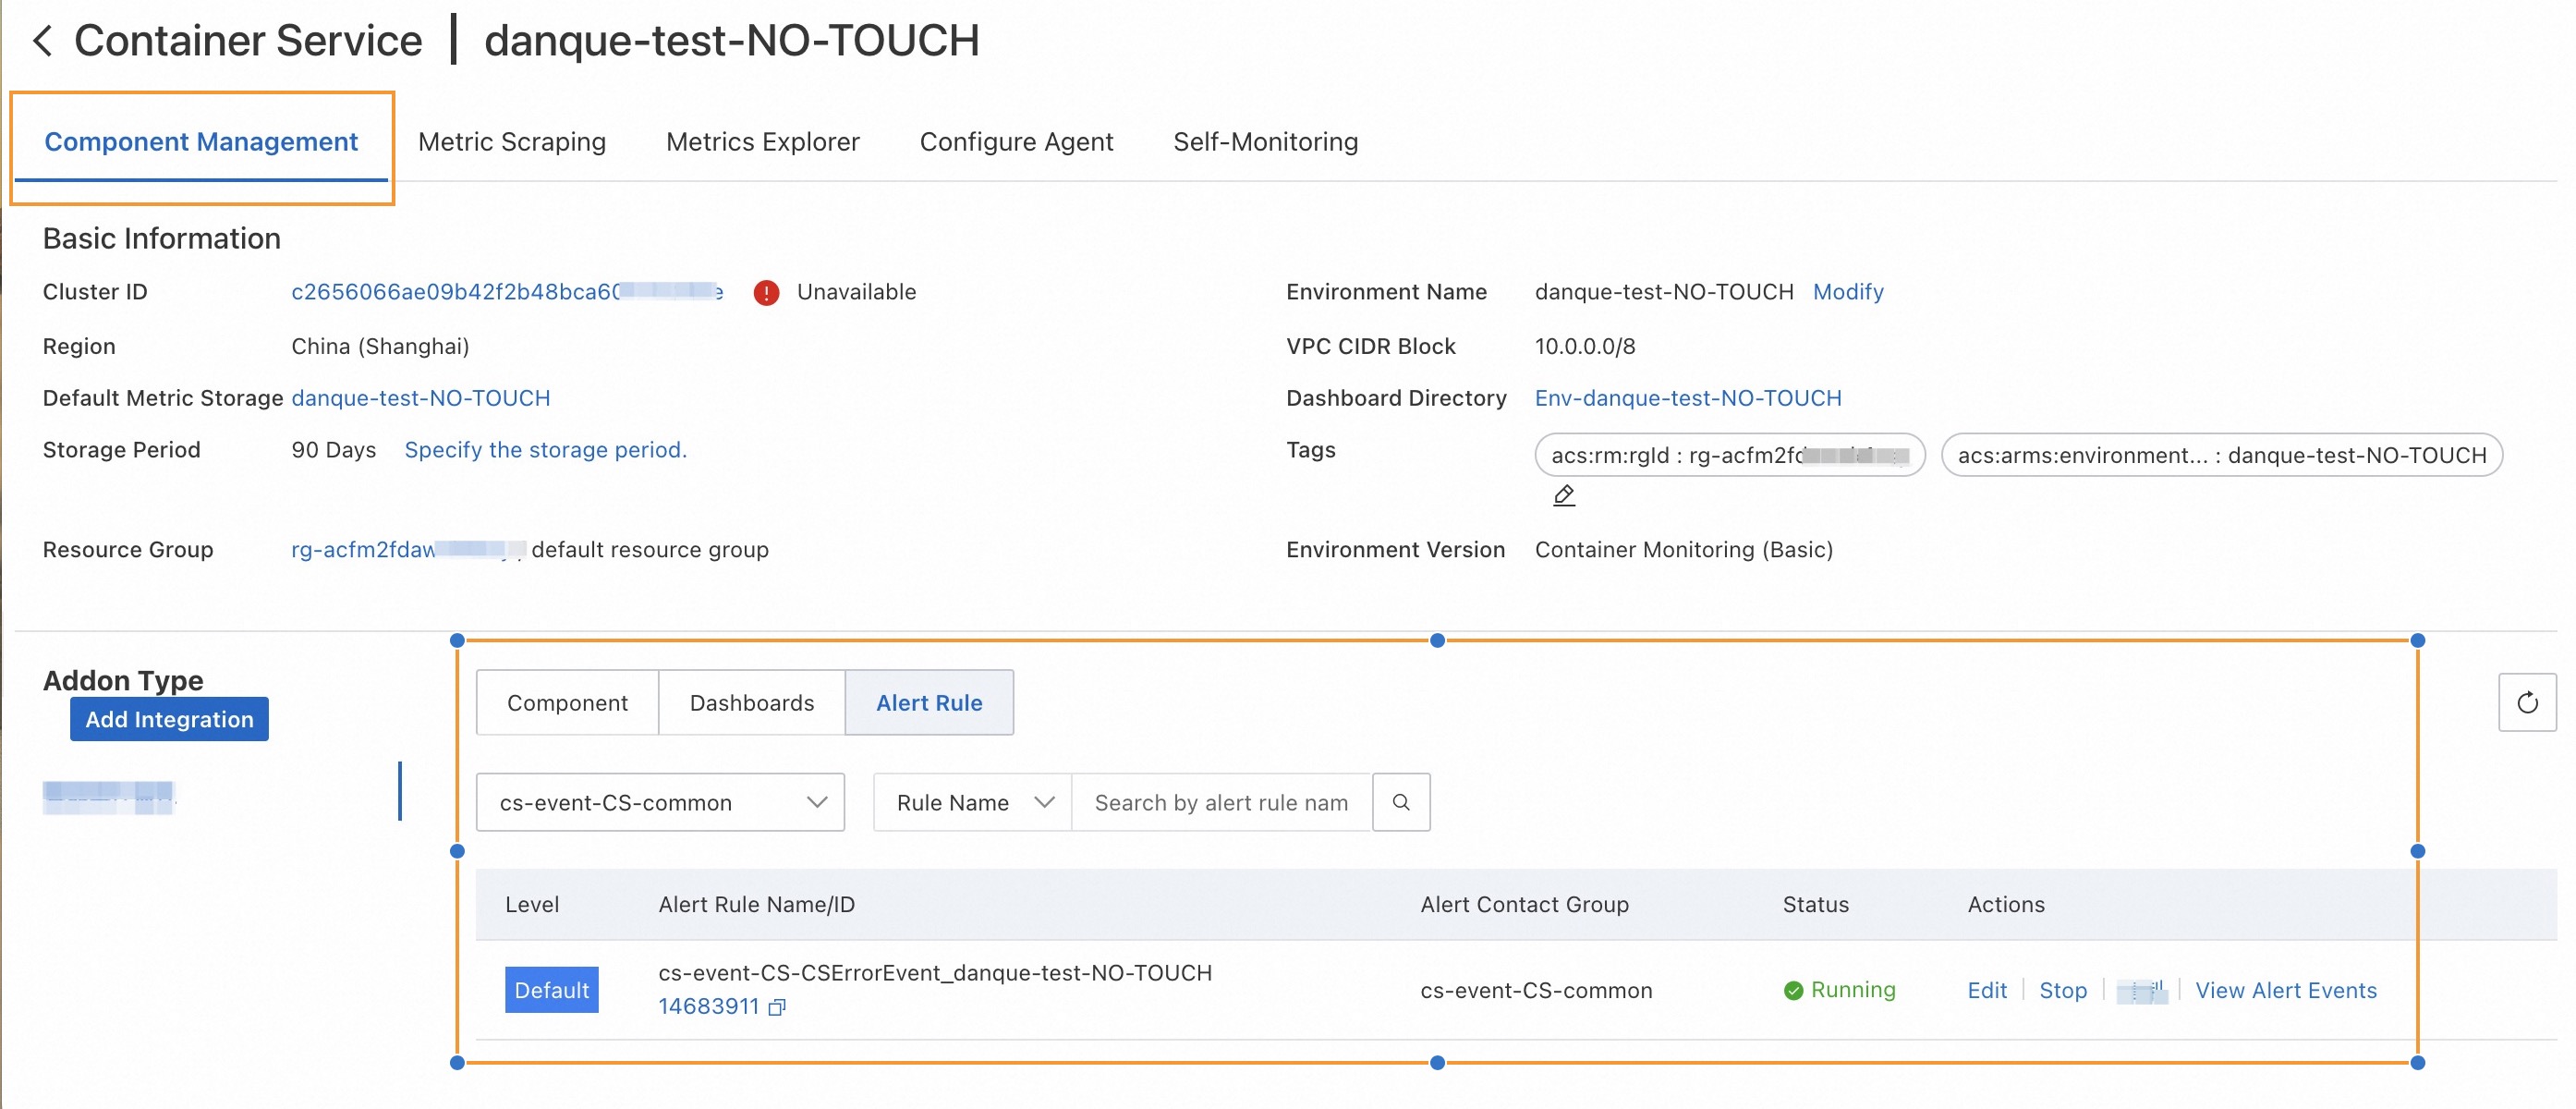Image resolution: width=2576 pixels, height=1109 pixels.
Task: Select the Component segment tab
Action: pyautogui.click(x=567, y=703)
